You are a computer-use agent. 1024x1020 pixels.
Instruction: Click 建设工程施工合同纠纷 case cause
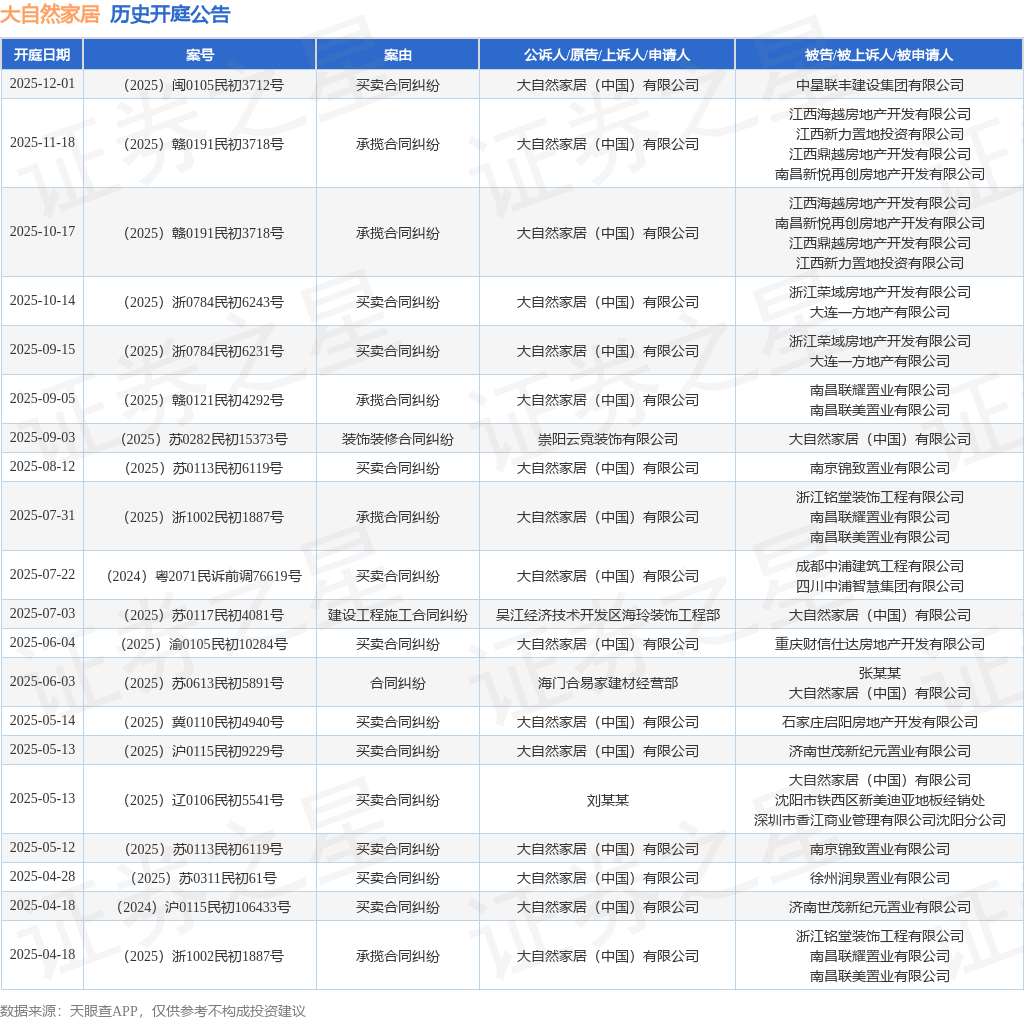tap(398, 615)
